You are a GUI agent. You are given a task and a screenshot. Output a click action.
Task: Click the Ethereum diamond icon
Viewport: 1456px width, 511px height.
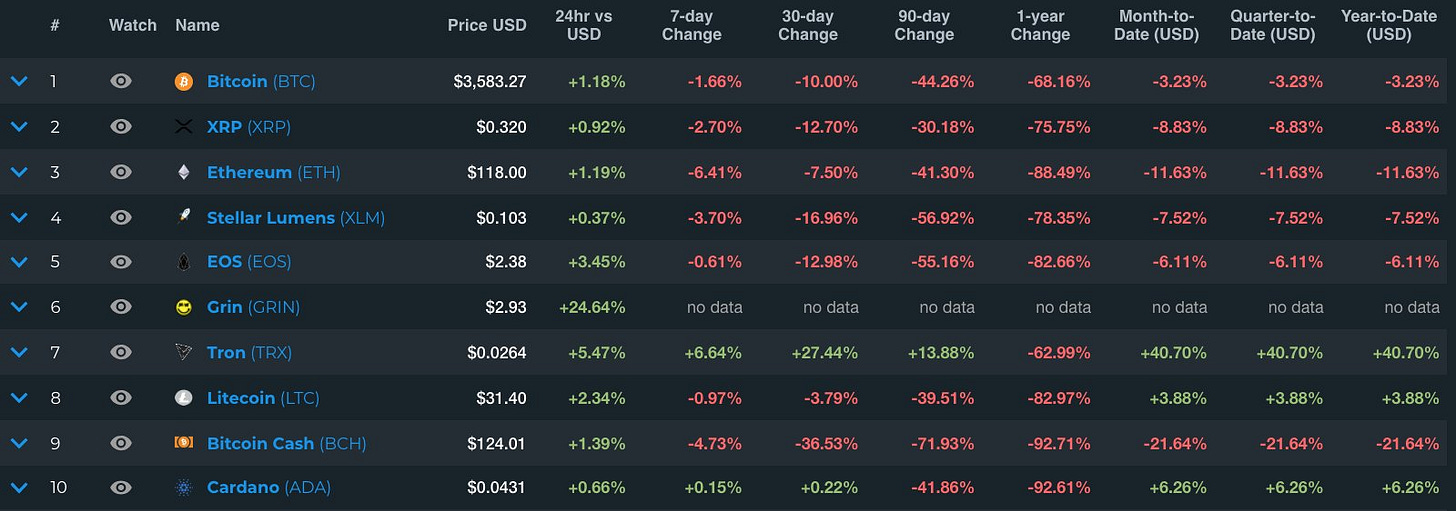[x=183, y=172]
